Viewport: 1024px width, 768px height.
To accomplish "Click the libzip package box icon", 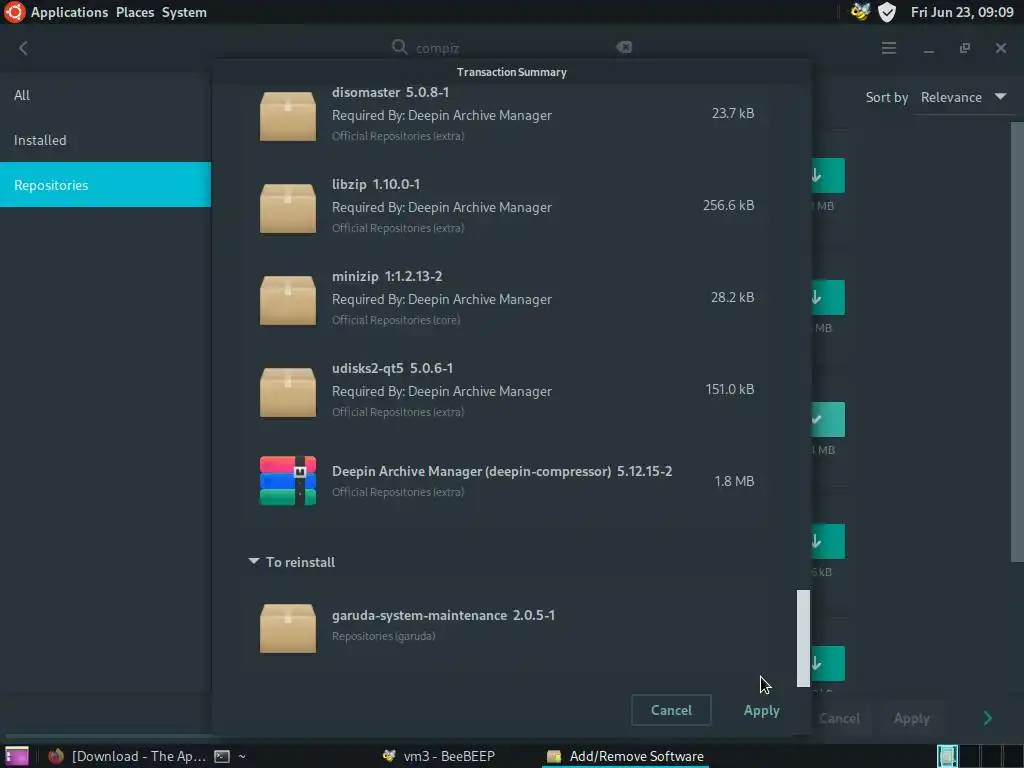I will [x=288, y=208].
